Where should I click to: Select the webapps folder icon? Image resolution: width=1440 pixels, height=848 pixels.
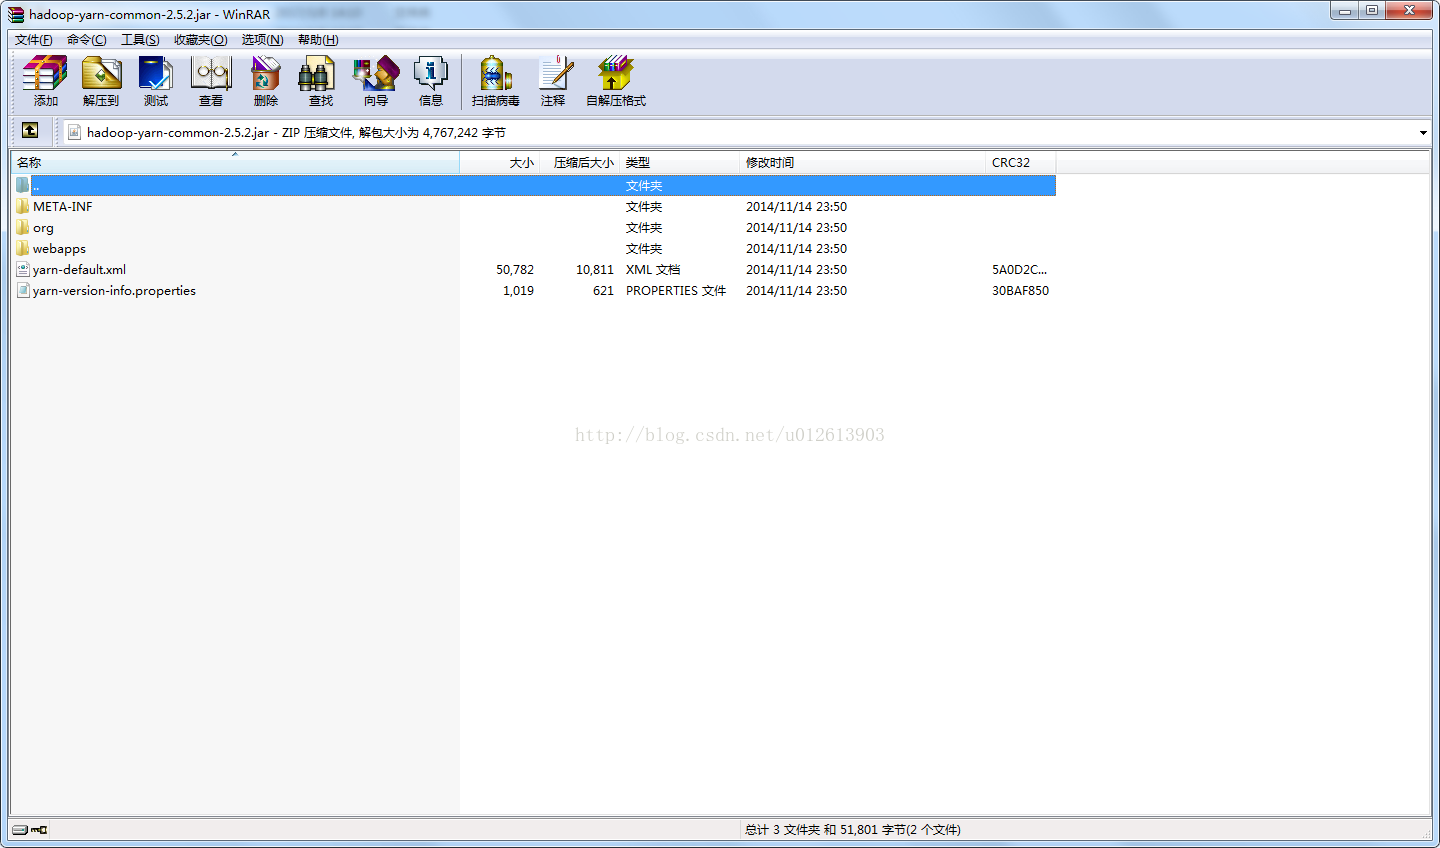(x=23, y=248)
